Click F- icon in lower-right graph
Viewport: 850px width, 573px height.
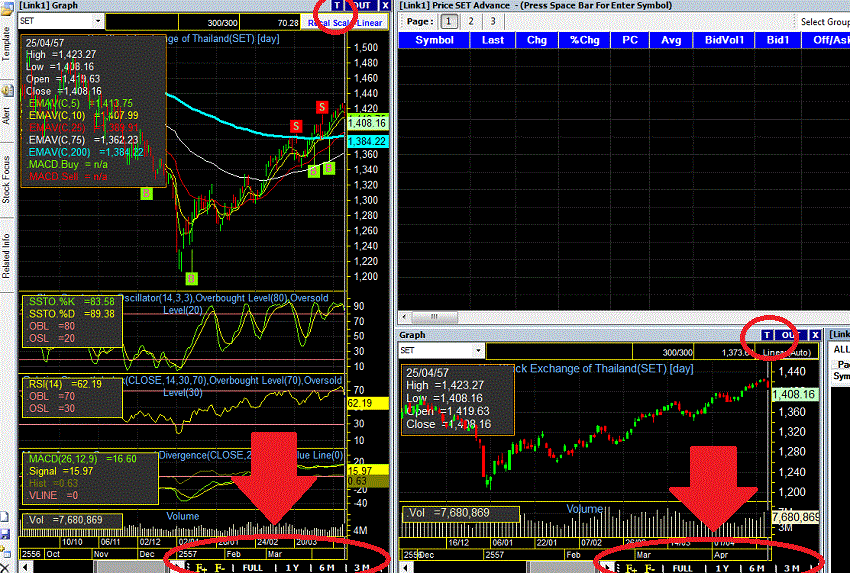[649, 568]
